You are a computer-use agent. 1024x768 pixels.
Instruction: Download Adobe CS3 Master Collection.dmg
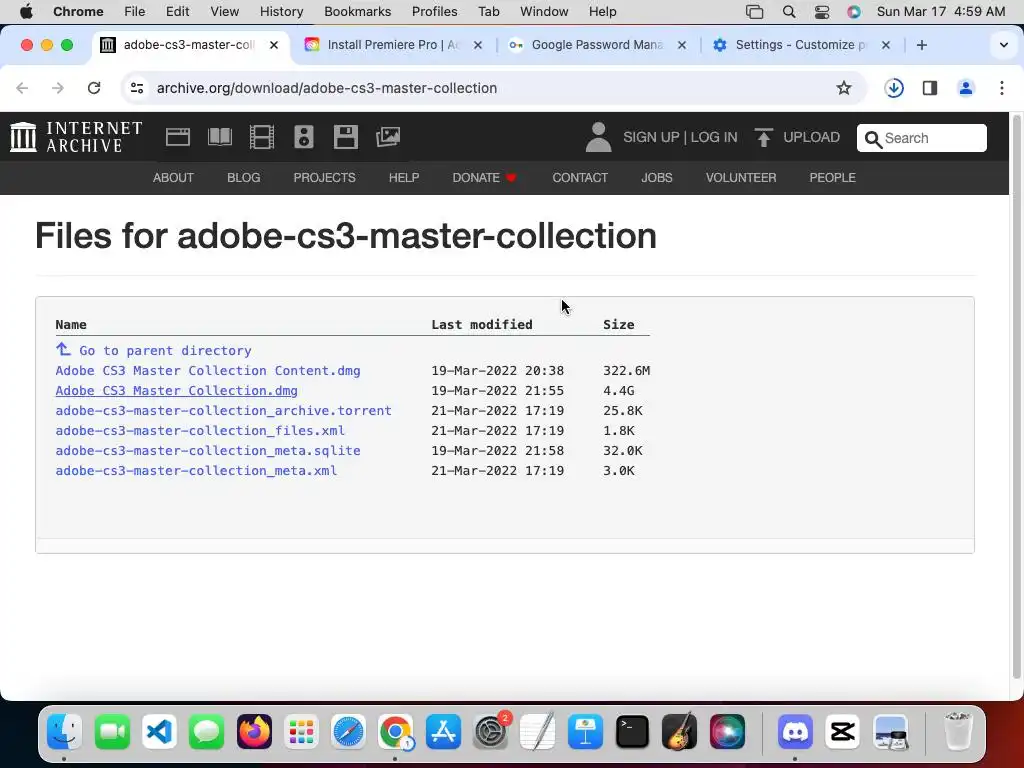pyautogui.click(x=176, y=391)
